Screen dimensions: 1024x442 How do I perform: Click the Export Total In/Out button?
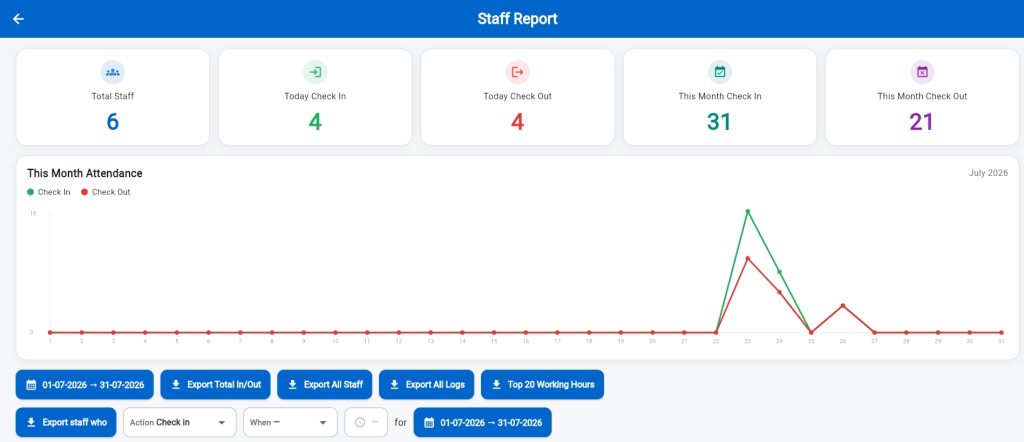coord(216,385)
